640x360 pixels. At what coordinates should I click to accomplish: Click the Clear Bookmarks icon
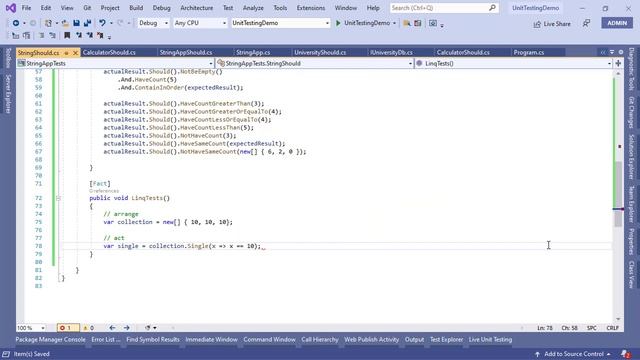(x=100, y=36)
